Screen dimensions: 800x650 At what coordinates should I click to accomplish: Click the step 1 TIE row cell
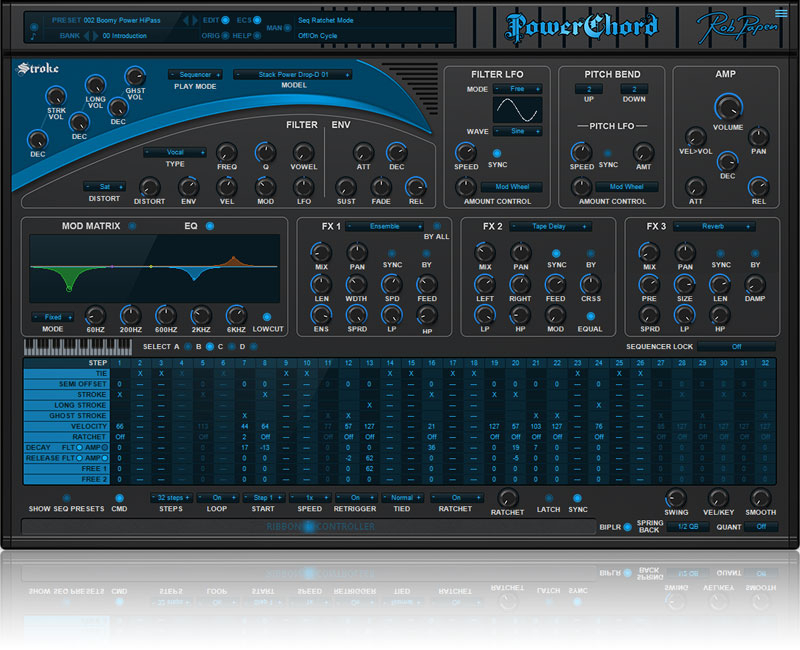click(x=119, y=373)
